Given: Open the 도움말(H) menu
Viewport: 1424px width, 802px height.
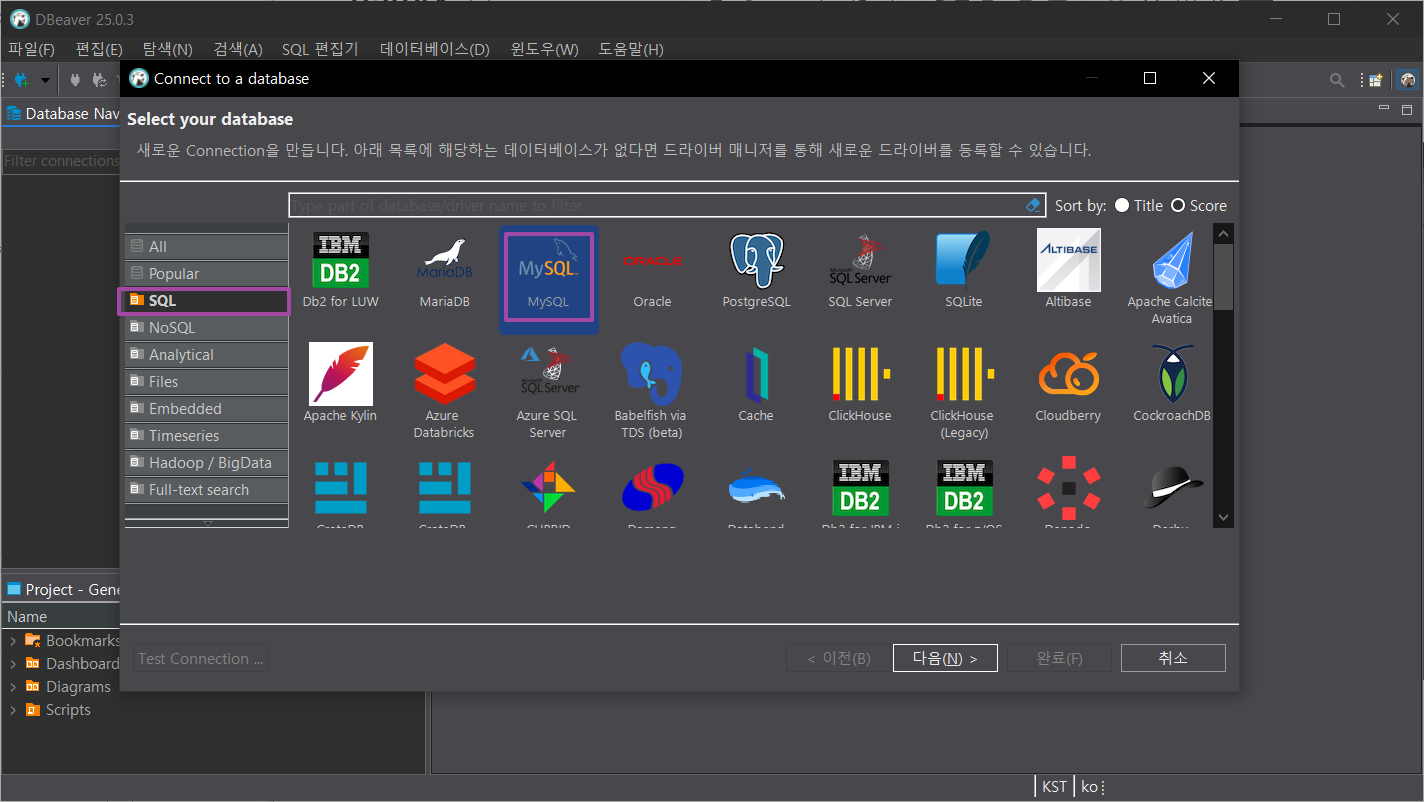Looking at the screenshot, I should [631, 49].
